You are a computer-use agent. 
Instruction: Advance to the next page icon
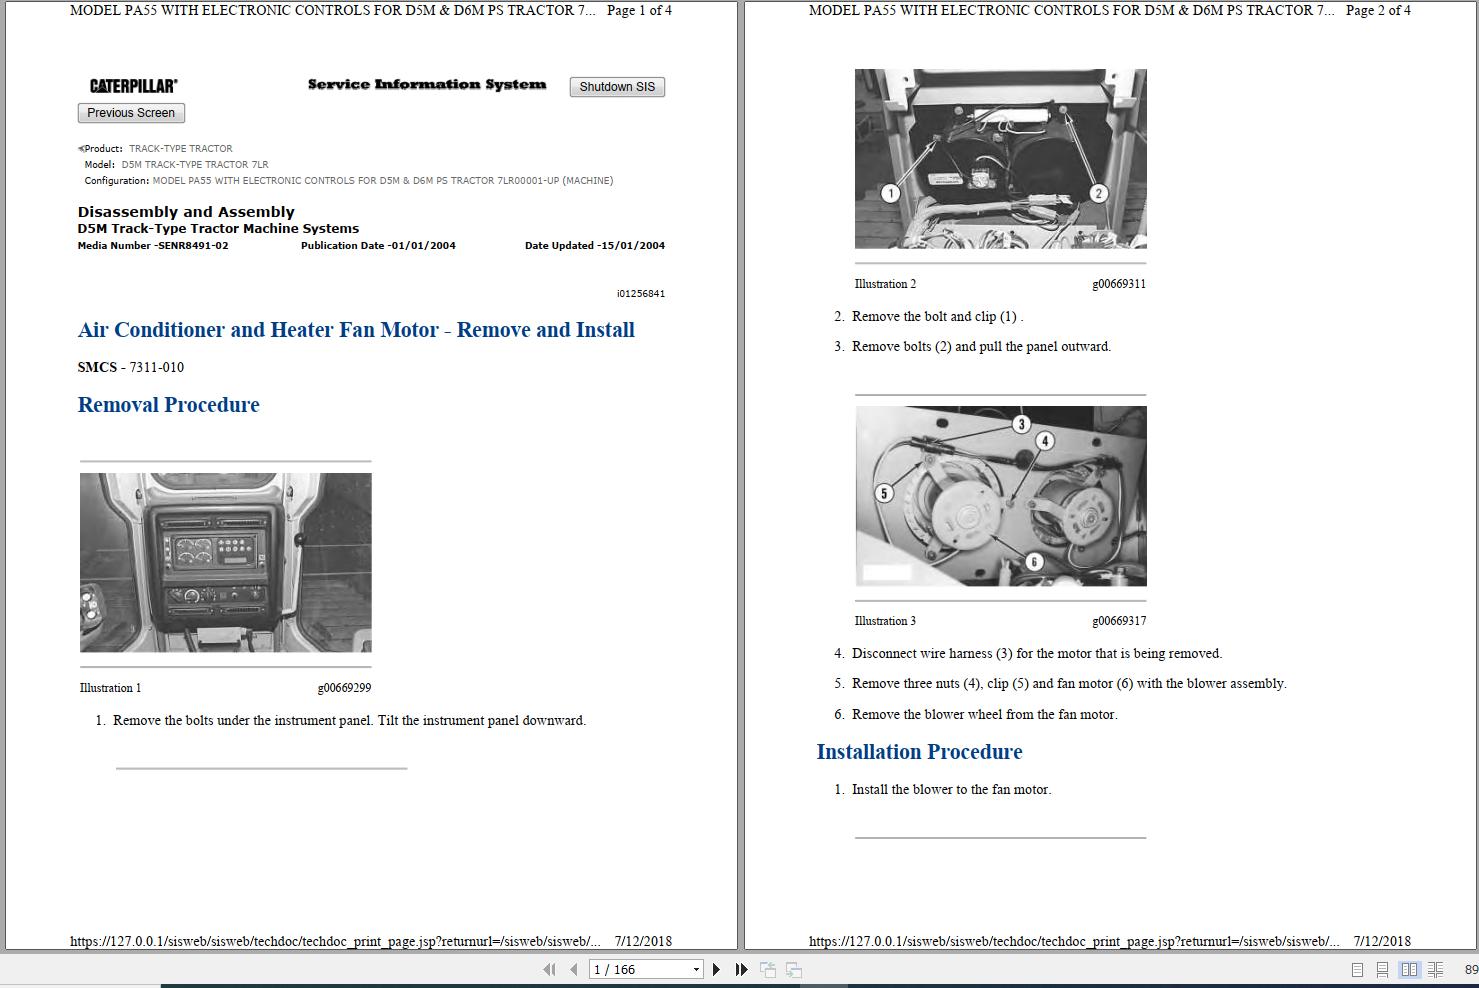[715, 969]
